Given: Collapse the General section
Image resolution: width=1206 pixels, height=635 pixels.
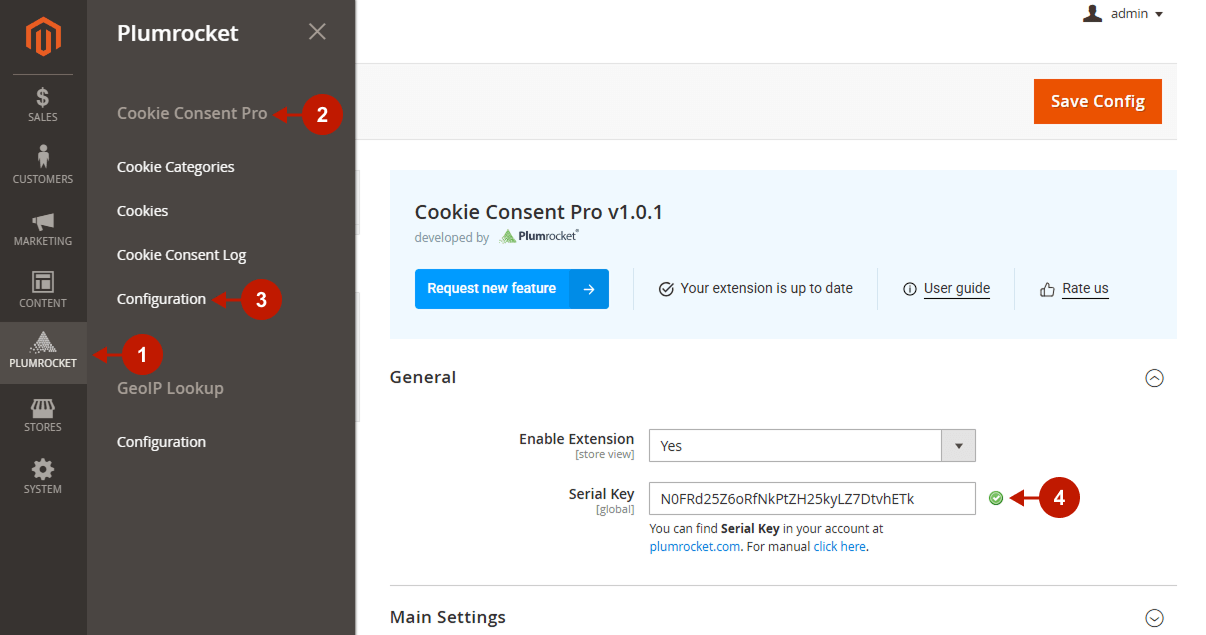Looking at the screenshot, I should [x=1154, y=378].
